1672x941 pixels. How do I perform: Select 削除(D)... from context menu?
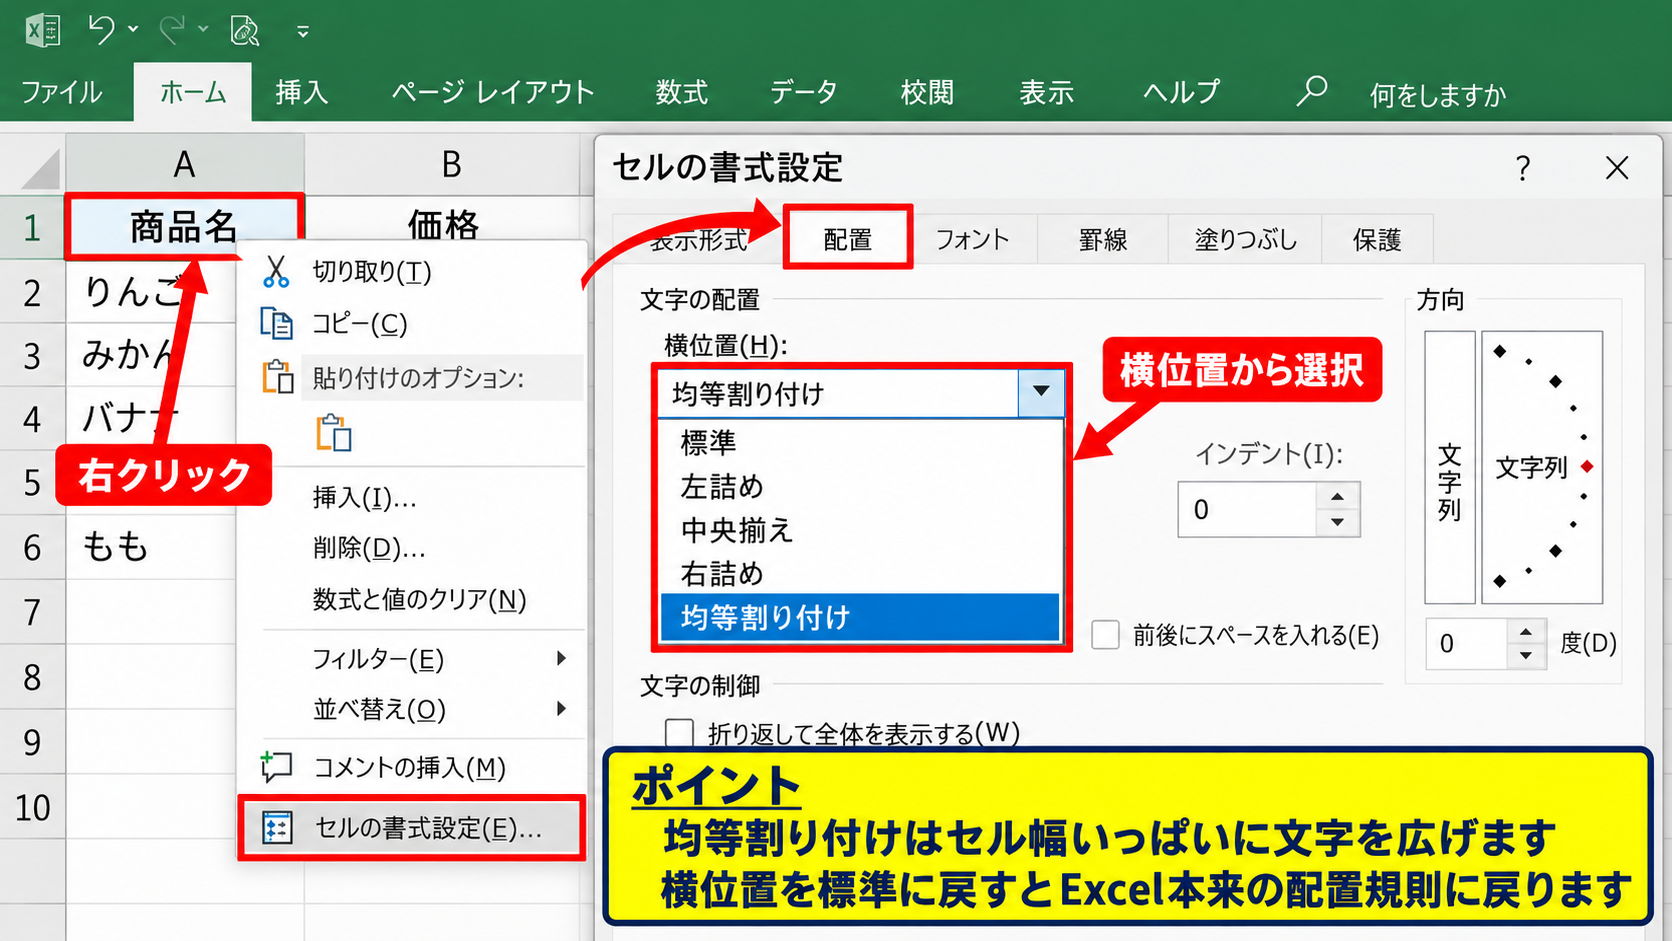tap(369, 547)
